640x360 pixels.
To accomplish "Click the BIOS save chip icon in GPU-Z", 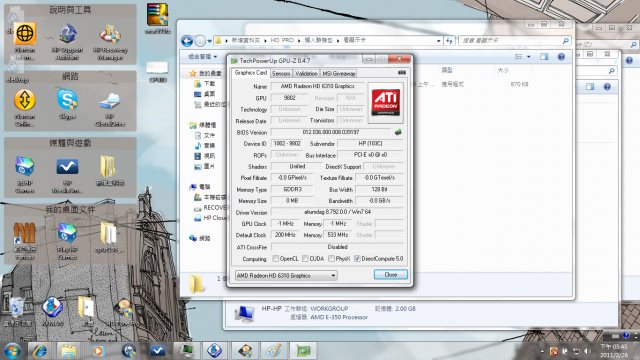I will pos(398,132).
